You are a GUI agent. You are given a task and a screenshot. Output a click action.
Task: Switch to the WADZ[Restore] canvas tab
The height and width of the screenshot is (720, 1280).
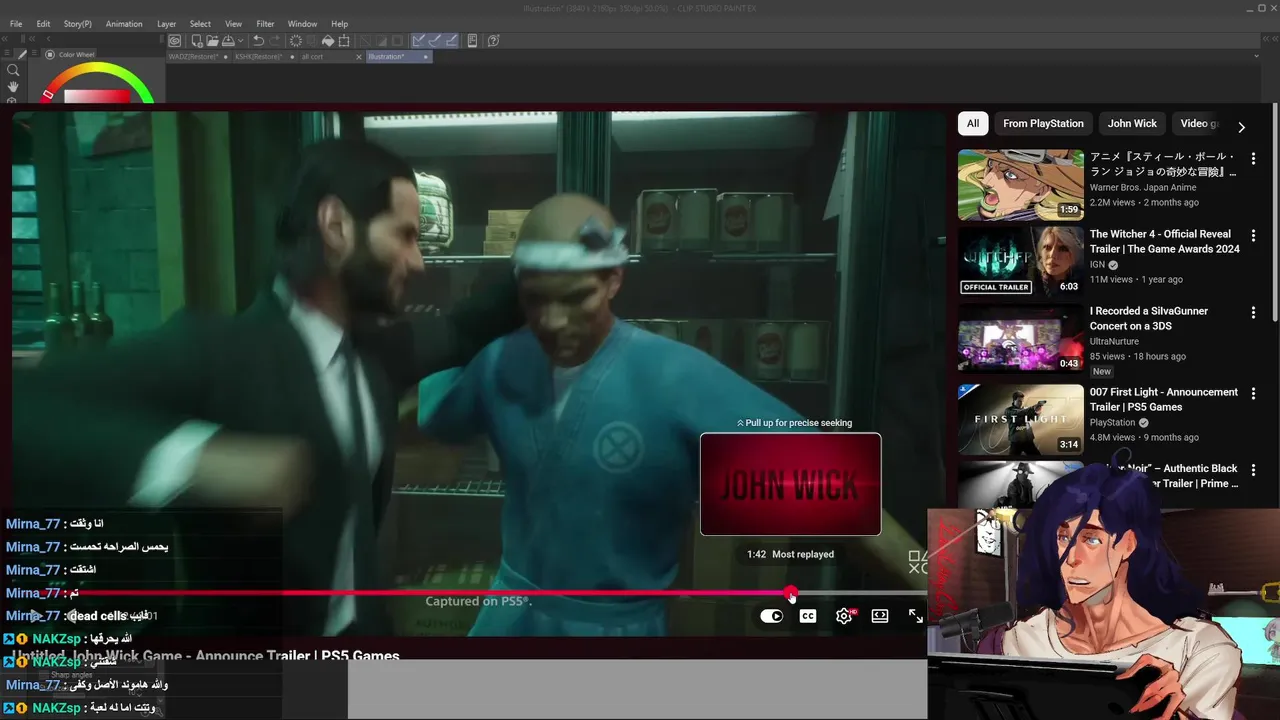(x=198, y=57)
